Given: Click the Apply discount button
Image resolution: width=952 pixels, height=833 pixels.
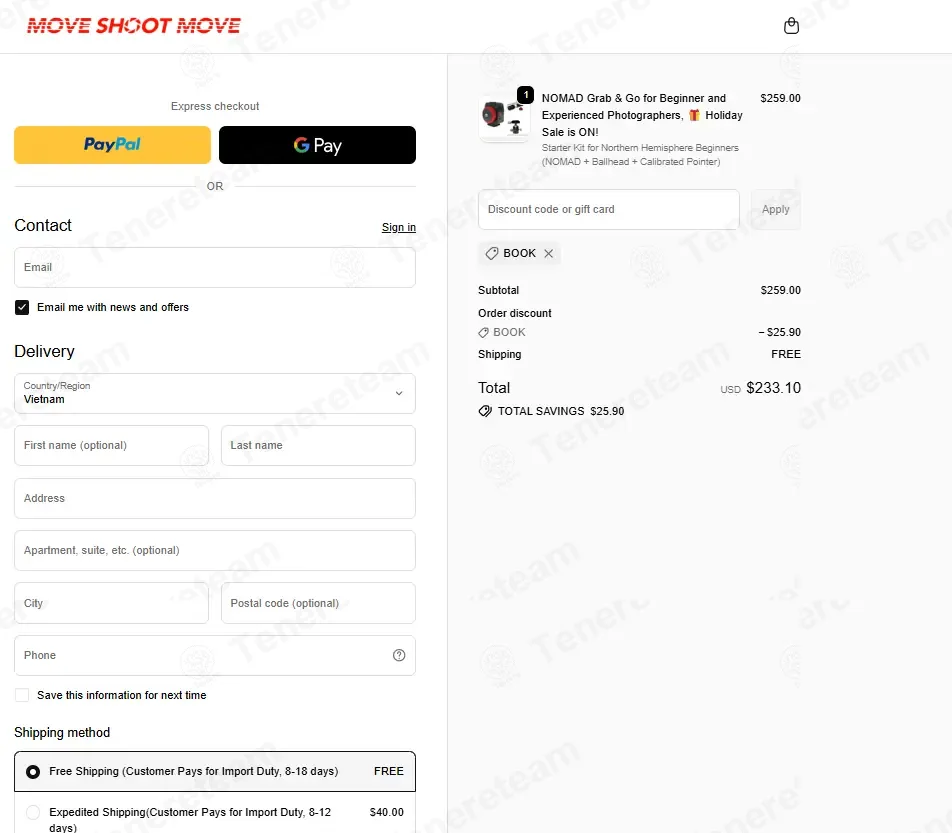Looking at the screenshot, I should (775, 209).
